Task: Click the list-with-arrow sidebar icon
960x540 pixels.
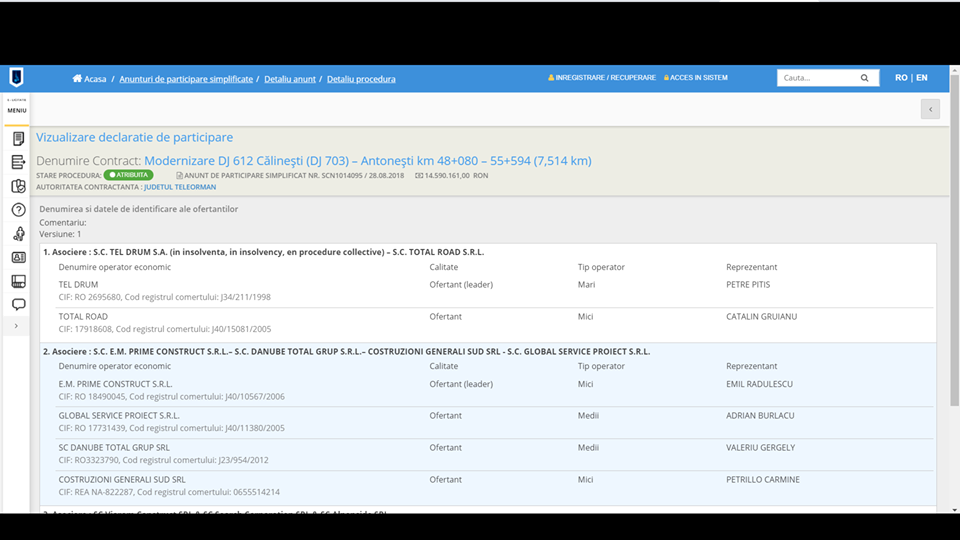Action: tap(18, 162)
